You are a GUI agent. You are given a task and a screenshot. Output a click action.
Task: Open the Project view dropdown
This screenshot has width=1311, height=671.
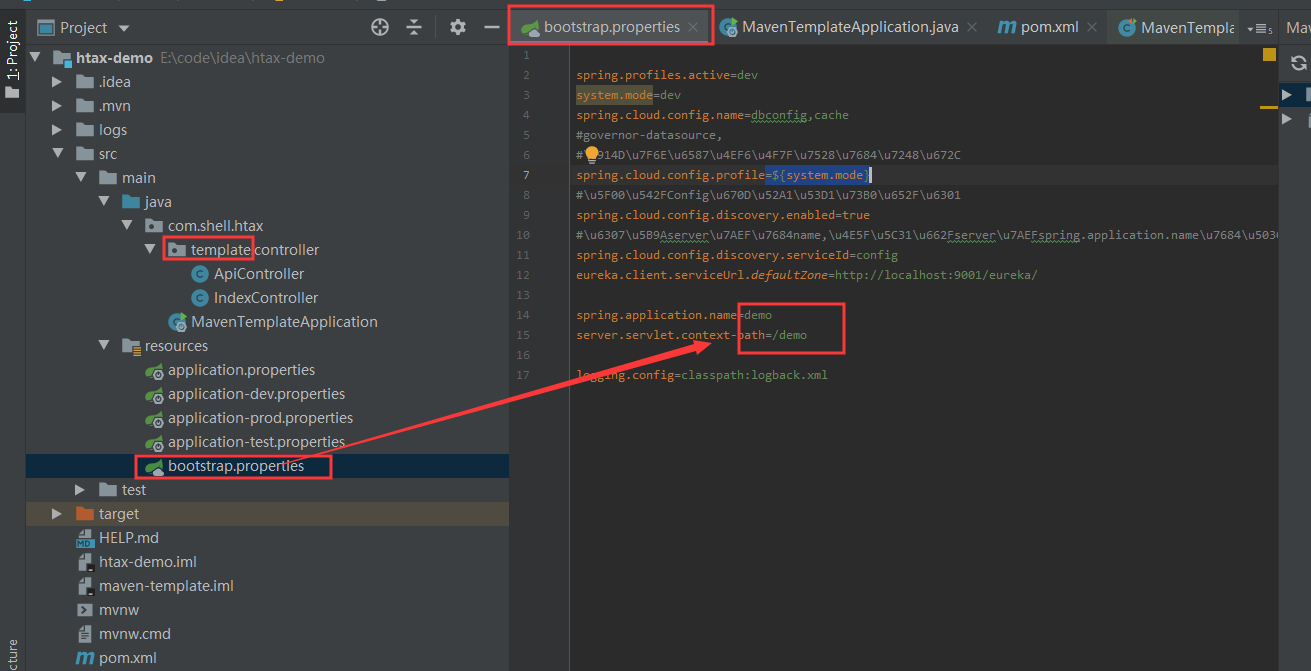pyautogui.click(x=124, y=28)
